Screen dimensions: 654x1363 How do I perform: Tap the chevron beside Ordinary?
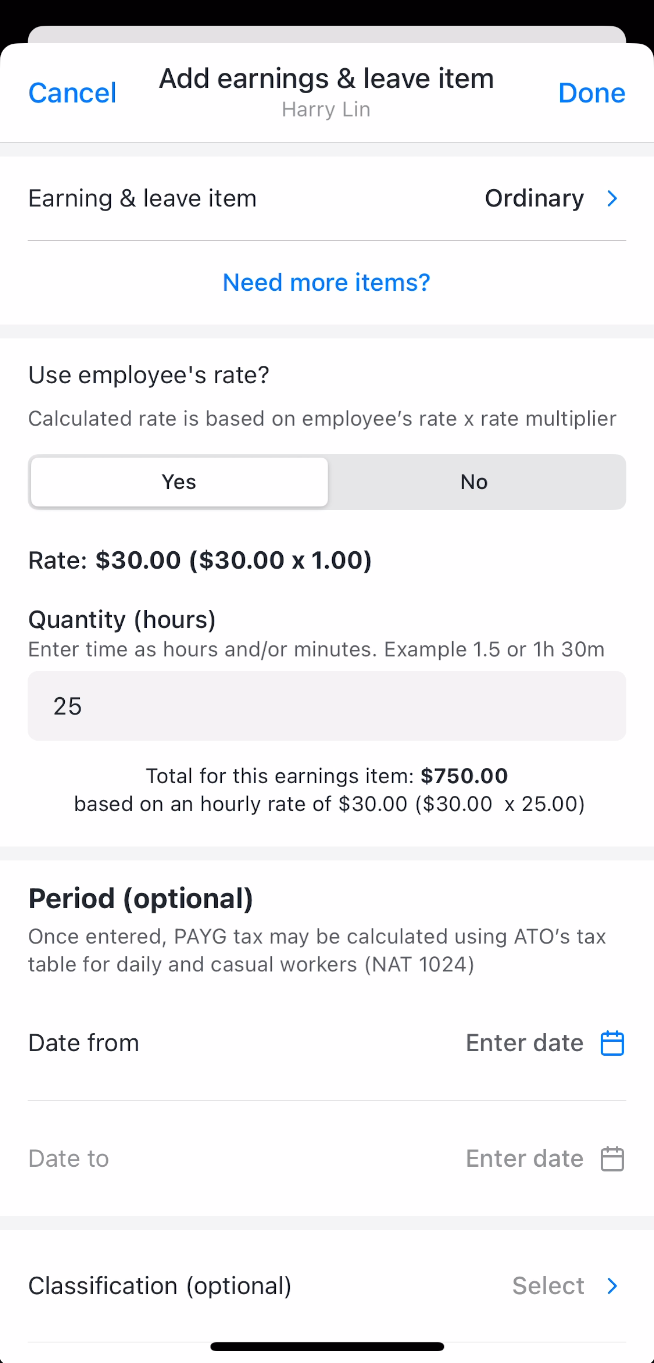(x=613, y=199)
